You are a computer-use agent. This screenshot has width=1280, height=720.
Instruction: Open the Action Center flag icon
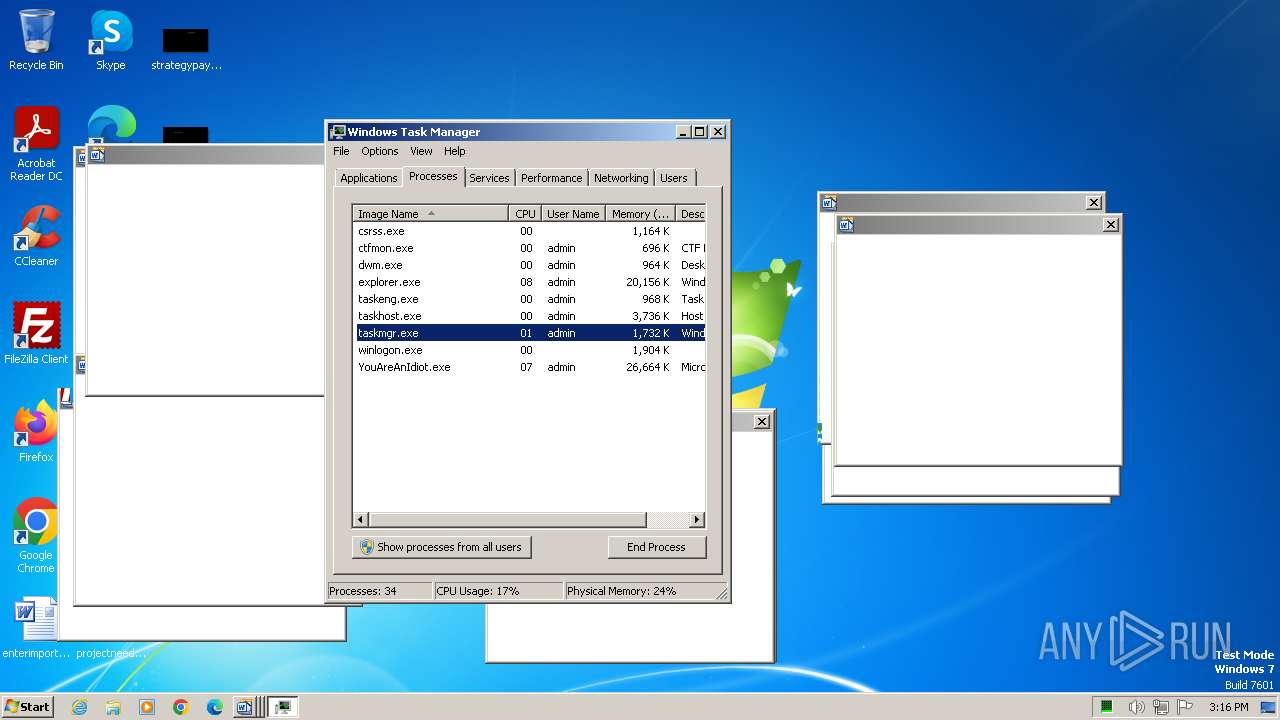coord(1186,707)
